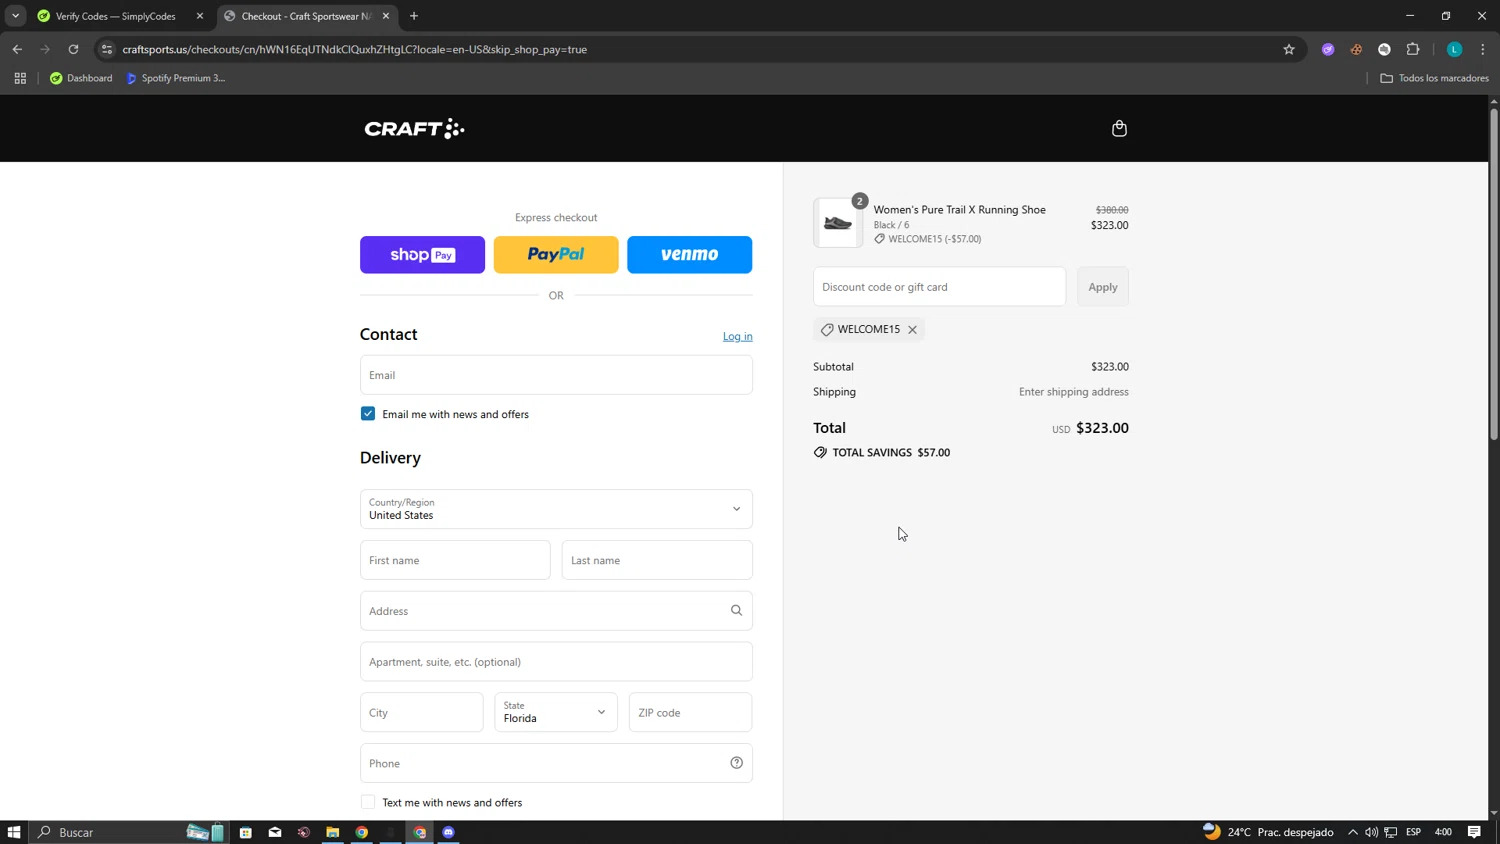1500x844 pixels.
Task: Open the Dashboard bookmark
Action: coord(81,78)
